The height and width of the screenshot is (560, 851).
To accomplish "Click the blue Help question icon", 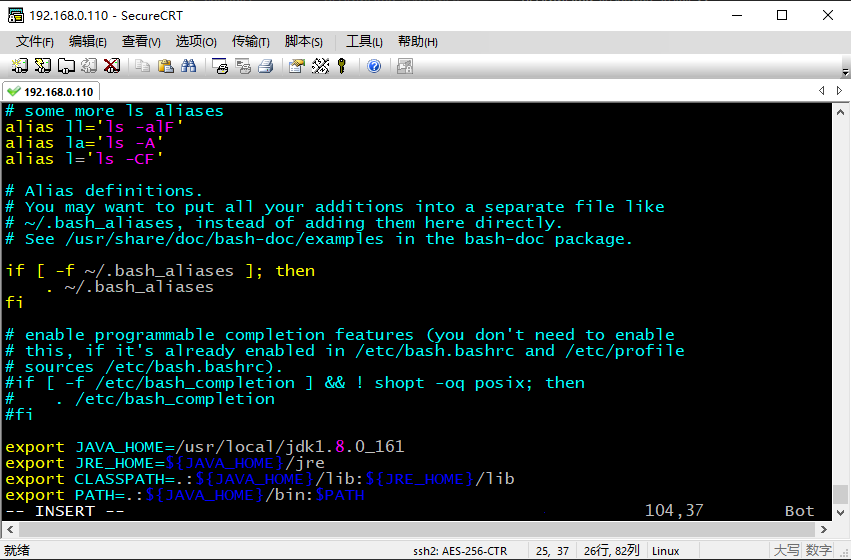I will (374, 66).
